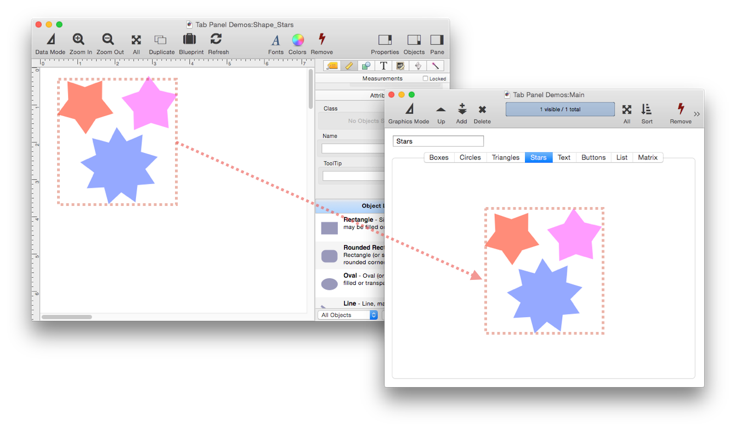Select the blue nine-point star in Shape_Stars canvas

point(119,165)
